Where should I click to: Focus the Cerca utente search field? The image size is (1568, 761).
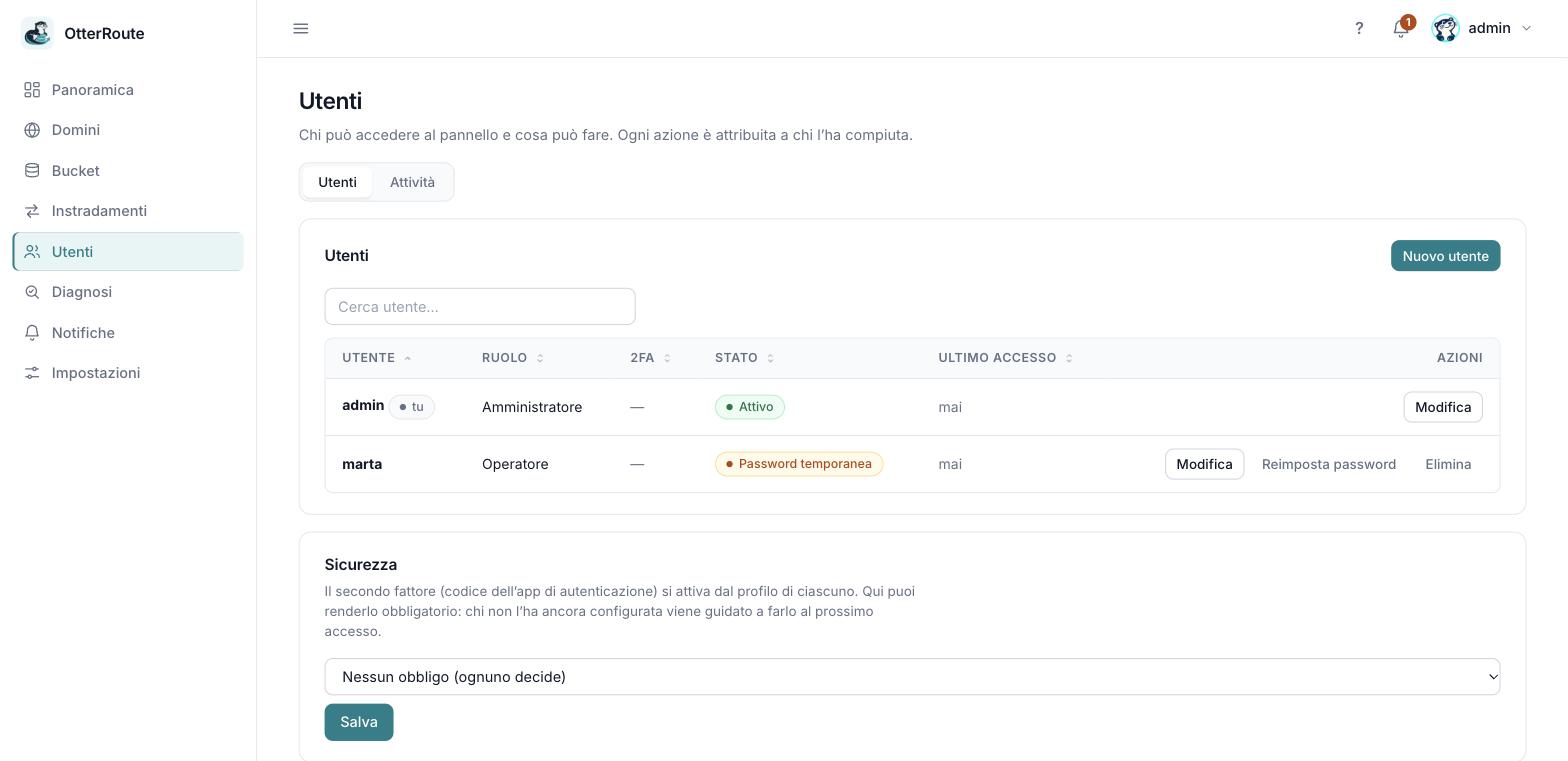click(x=480, y=307)
